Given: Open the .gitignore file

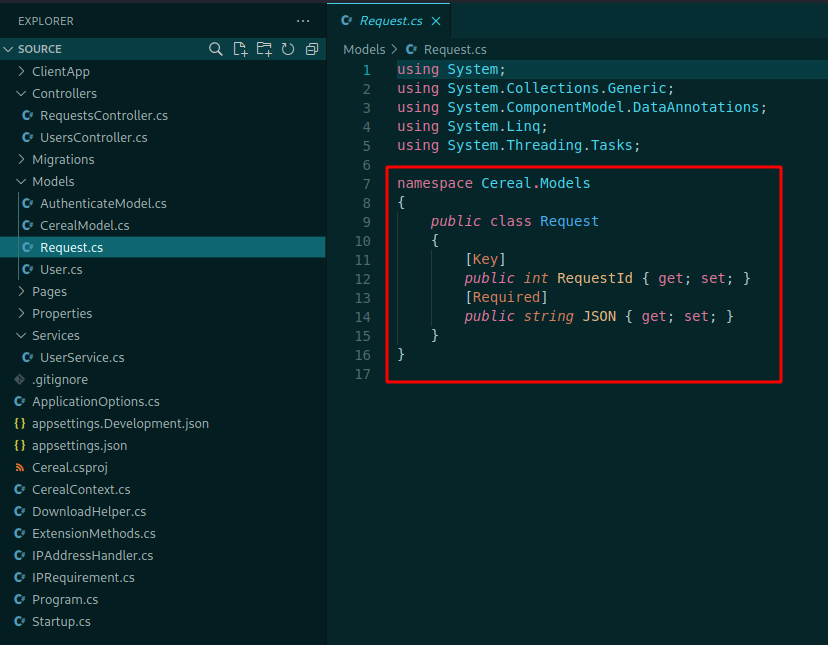Looking at the screenshot, I should click(163, 380).
